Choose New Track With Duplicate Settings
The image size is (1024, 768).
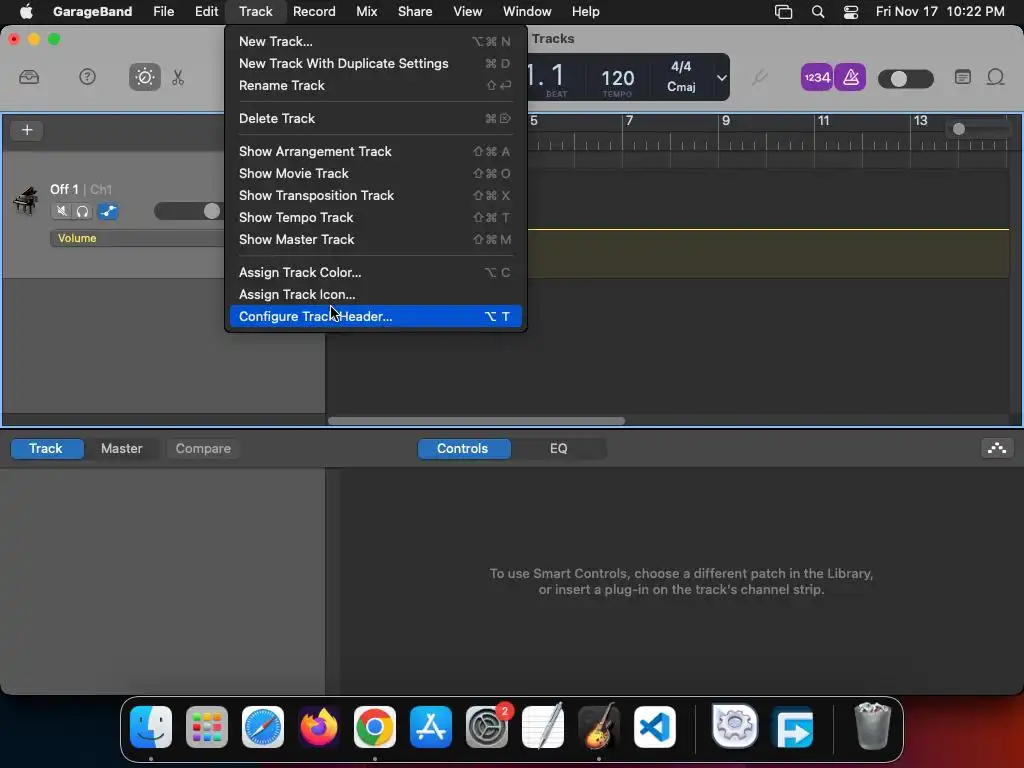pos(376,63)
